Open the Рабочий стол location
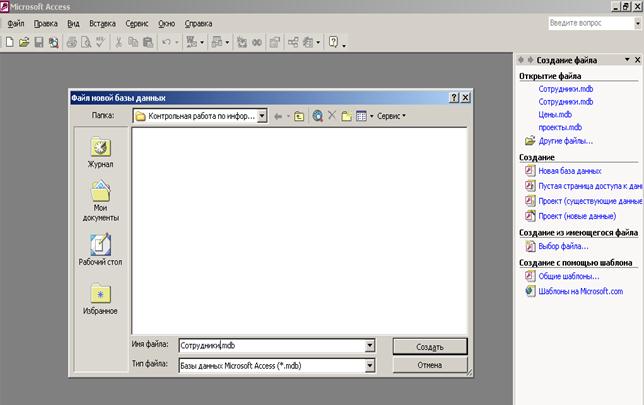Image resolution: width=644 pixels, height=405 pixels. (100, 250)
